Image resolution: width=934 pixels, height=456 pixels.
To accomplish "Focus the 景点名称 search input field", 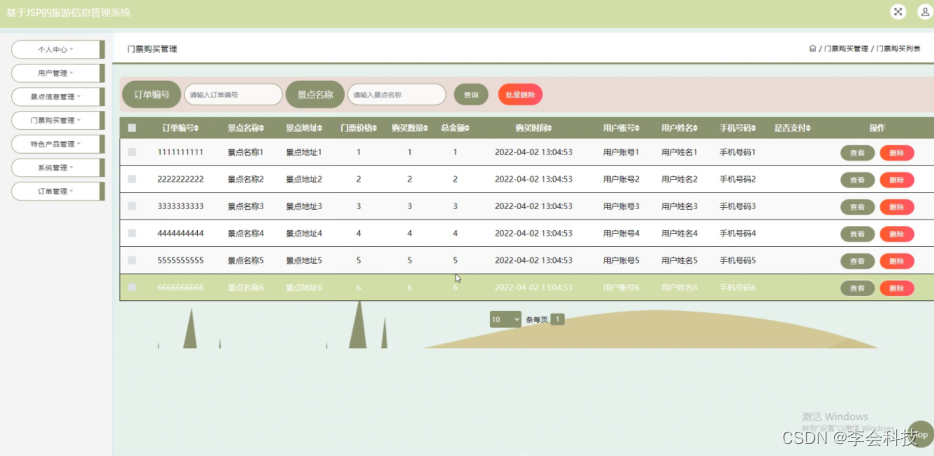I will 397,95.
